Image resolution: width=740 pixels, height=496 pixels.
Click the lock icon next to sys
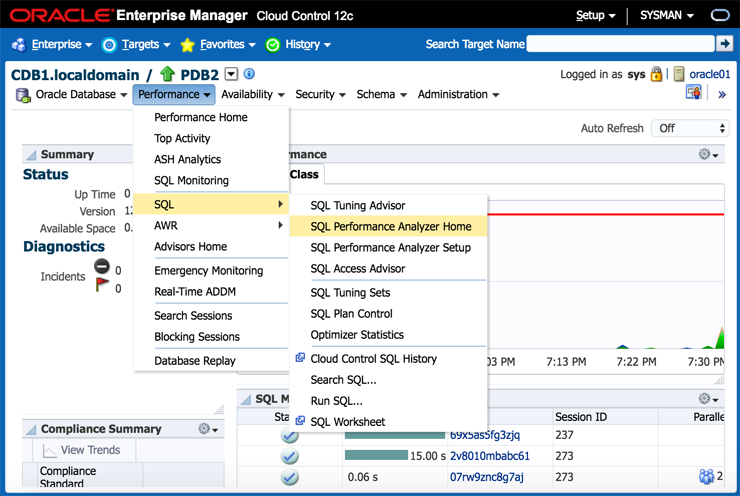pyautogui.click(x=657, y=74)
